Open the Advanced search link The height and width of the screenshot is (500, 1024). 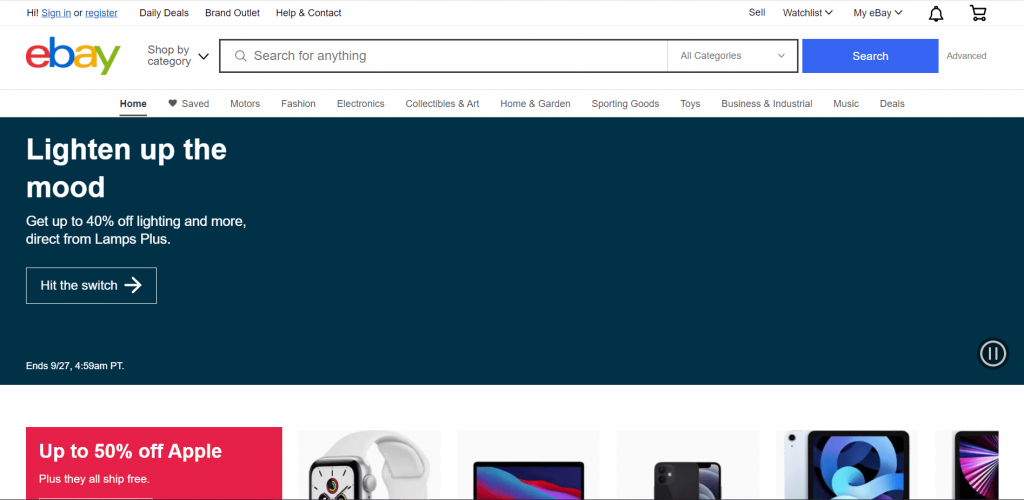[x=967, y=56]
